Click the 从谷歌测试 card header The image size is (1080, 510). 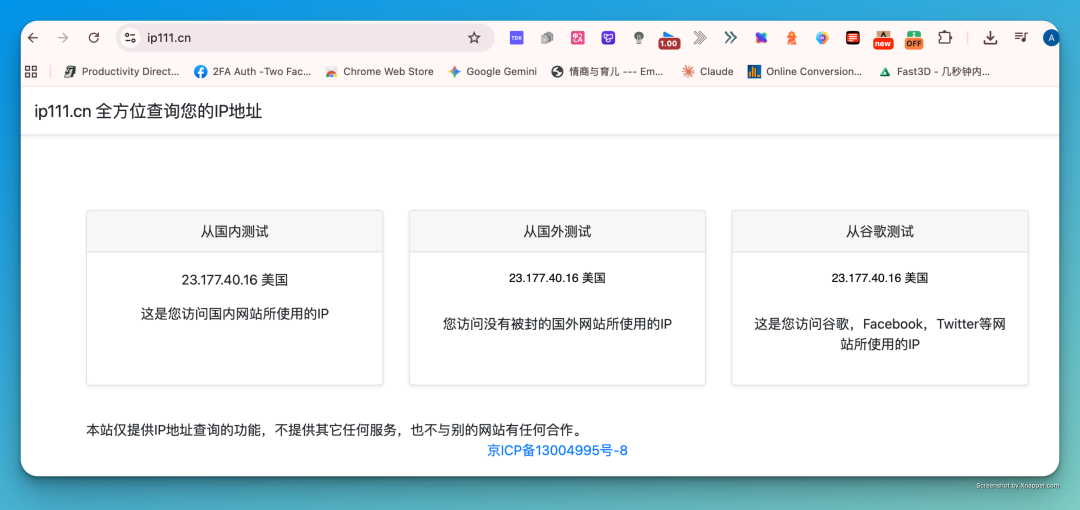[x=880, y=232]
